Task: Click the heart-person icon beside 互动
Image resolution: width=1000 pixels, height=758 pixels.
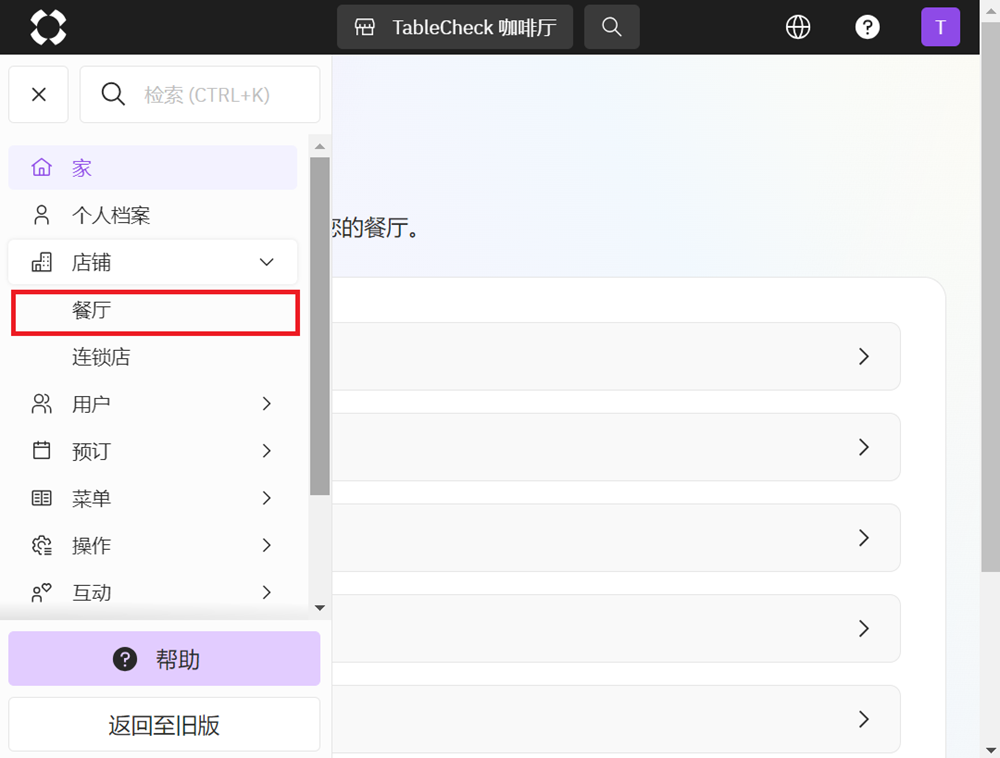Action: (41, 592)
